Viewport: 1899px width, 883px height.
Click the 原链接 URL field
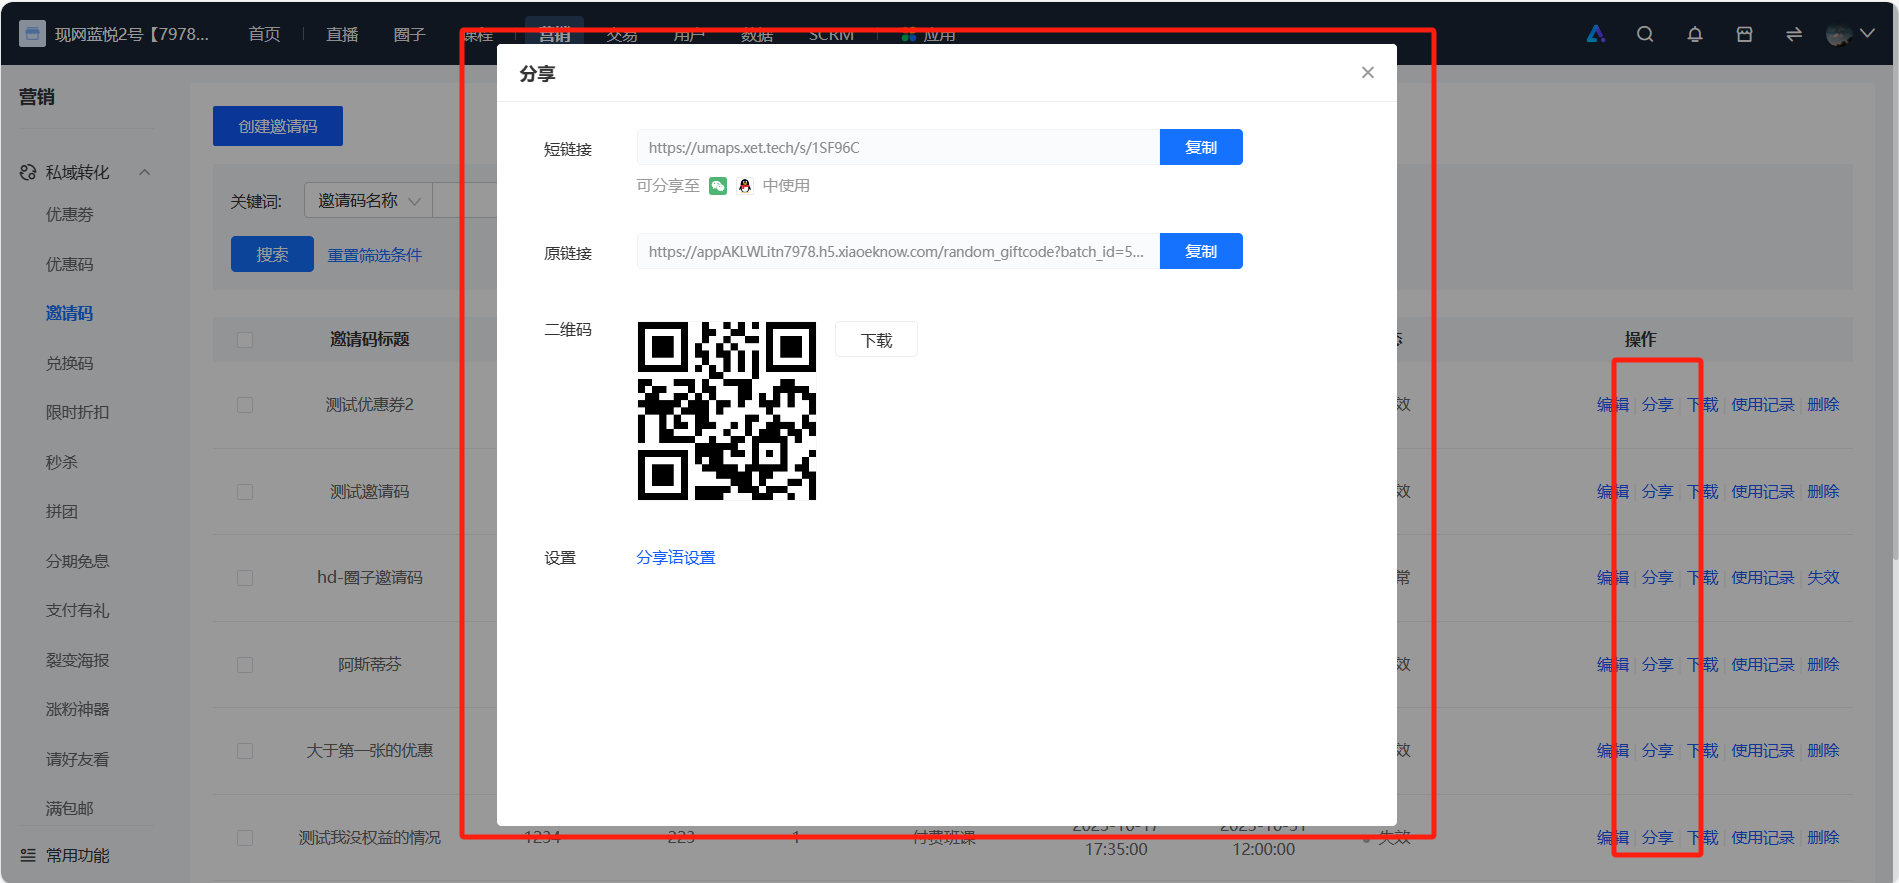click(898, 251)
